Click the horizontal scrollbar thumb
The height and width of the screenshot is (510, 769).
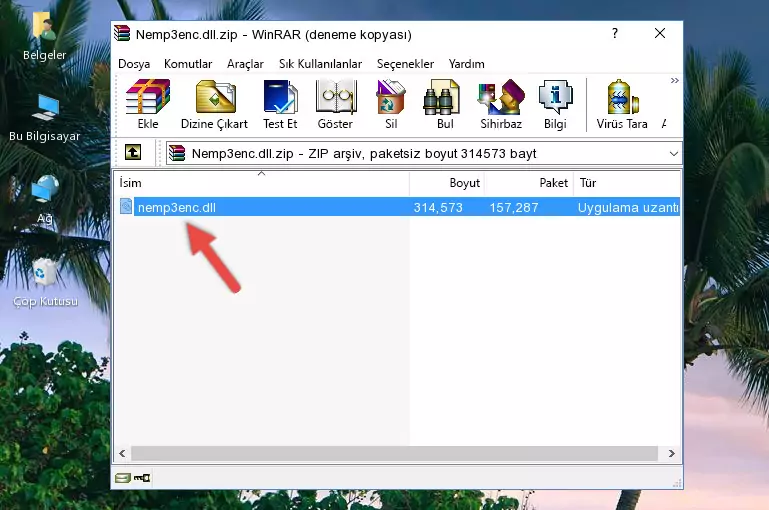click(394, 454)
